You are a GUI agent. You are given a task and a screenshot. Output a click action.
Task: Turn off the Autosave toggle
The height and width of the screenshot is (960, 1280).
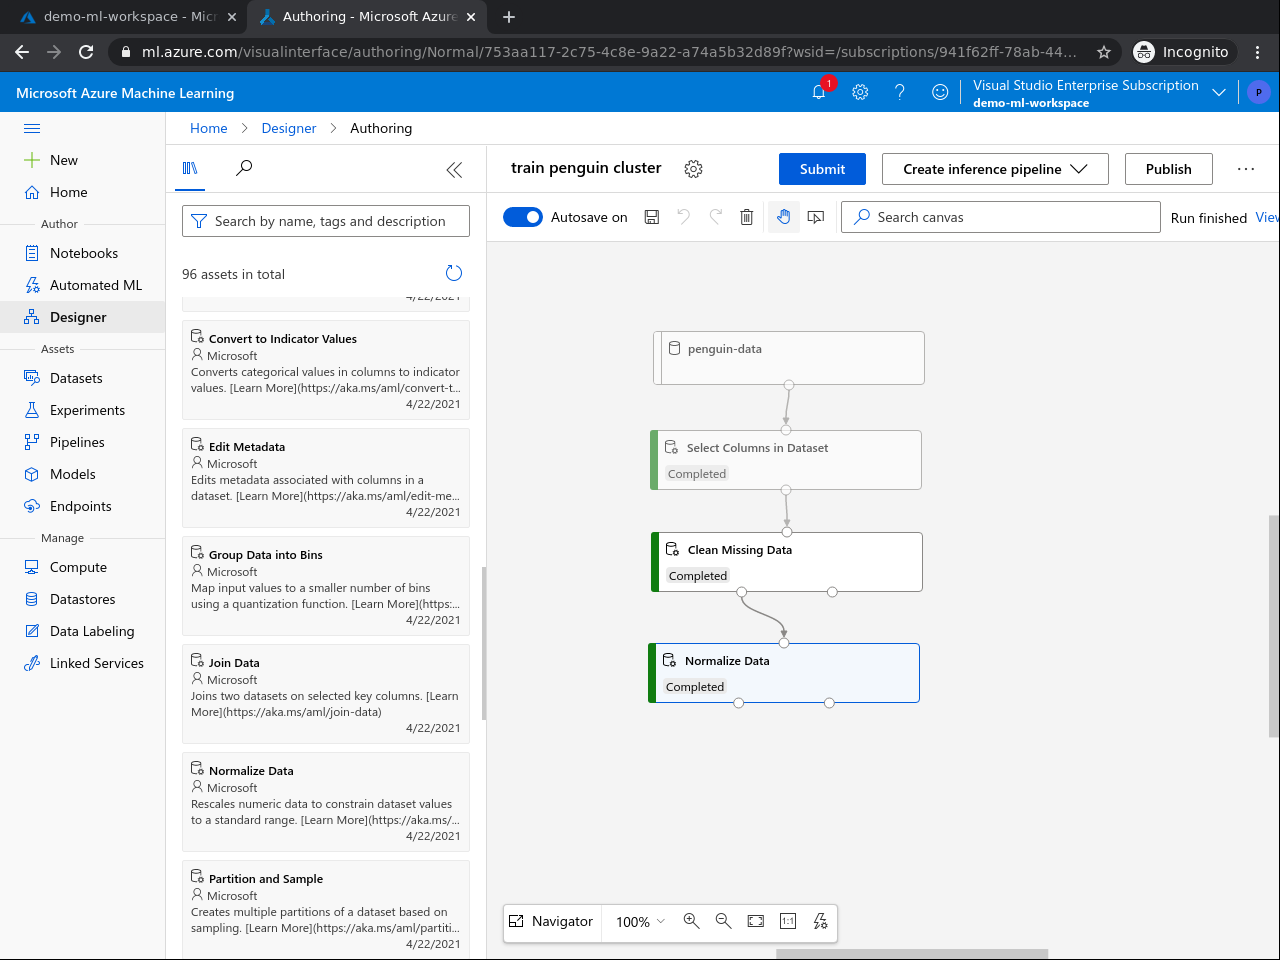point(522,217)
